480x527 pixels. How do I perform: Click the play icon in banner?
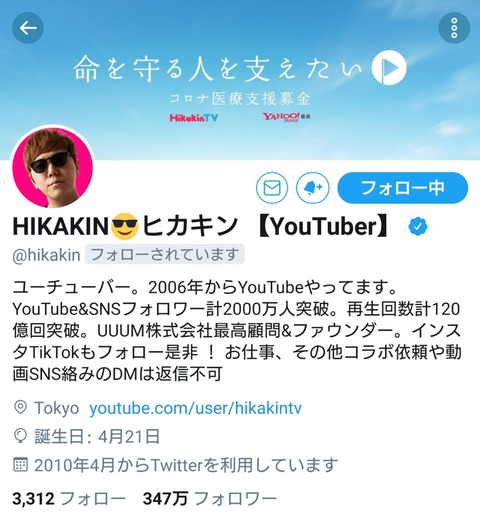point(389,68)
